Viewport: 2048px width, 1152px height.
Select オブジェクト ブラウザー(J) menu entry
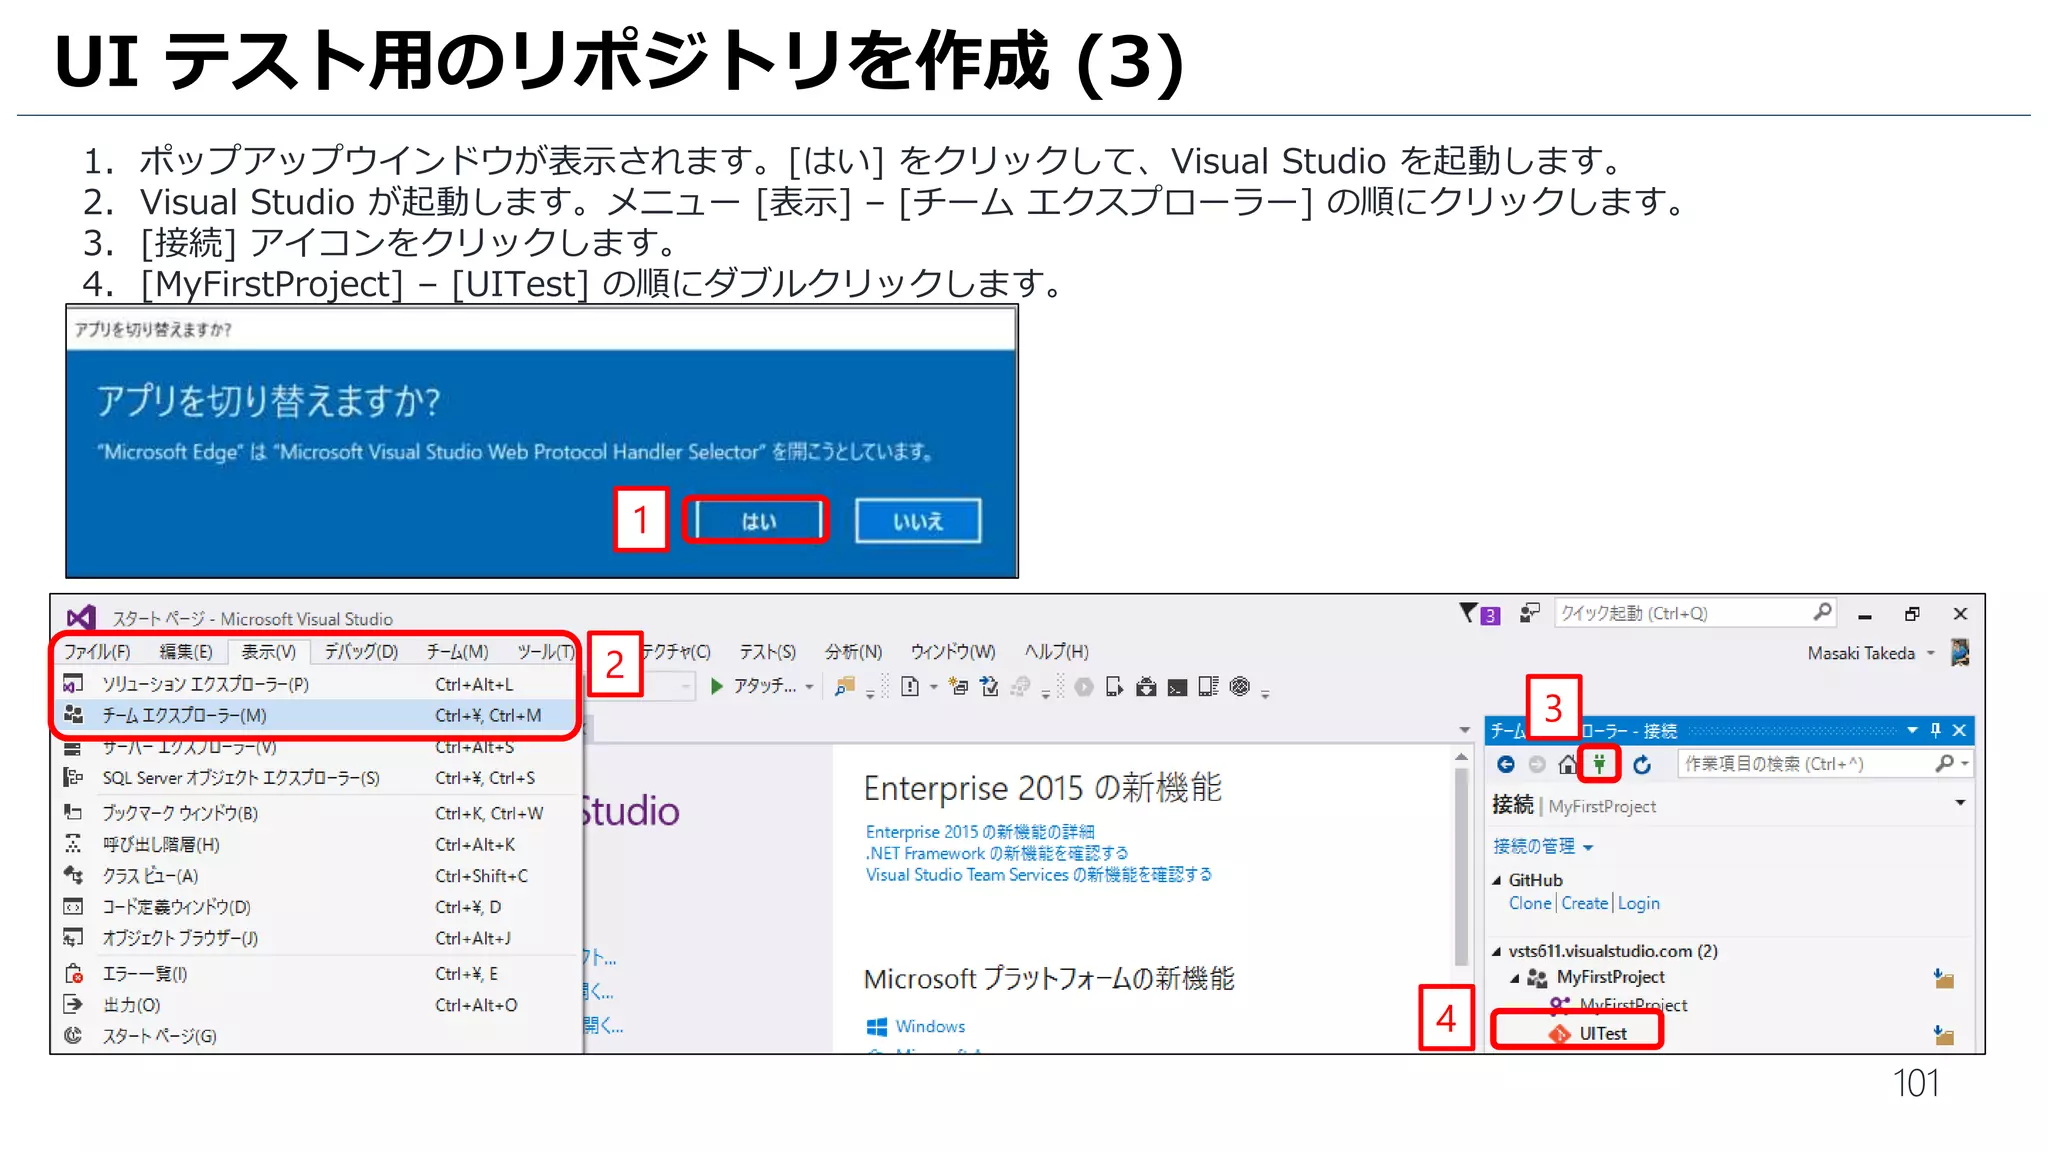(316, 938)
